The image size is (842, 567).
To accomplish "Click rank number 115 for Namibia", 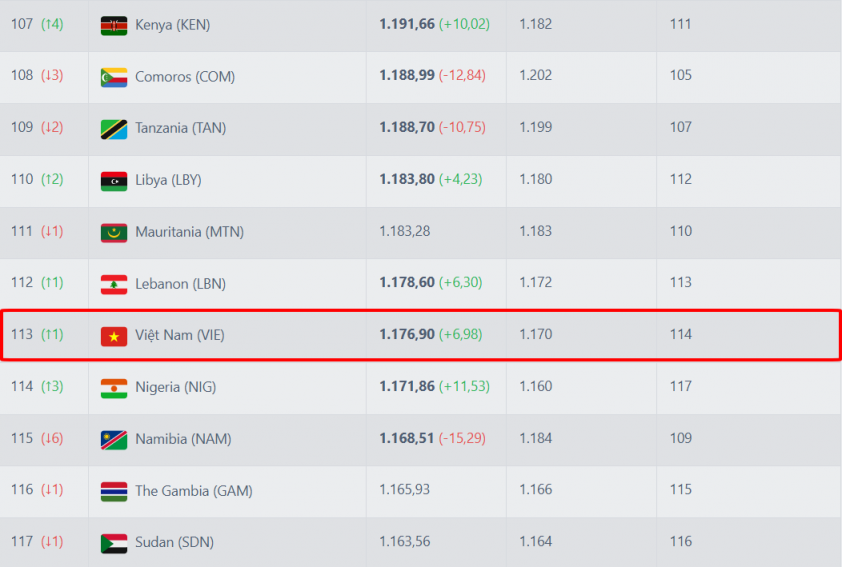I will coord(22,439).
